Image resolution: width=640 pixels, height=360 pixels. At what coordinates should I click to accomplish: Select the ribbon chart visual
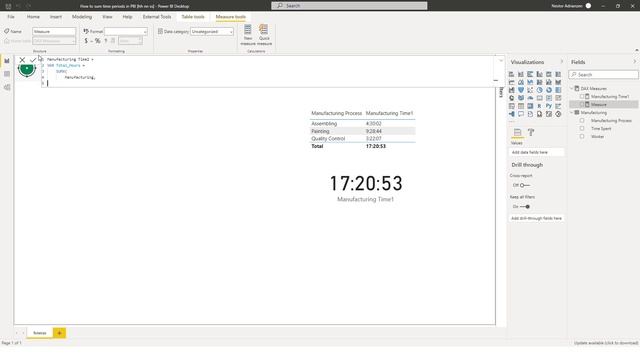click(558, 82)
